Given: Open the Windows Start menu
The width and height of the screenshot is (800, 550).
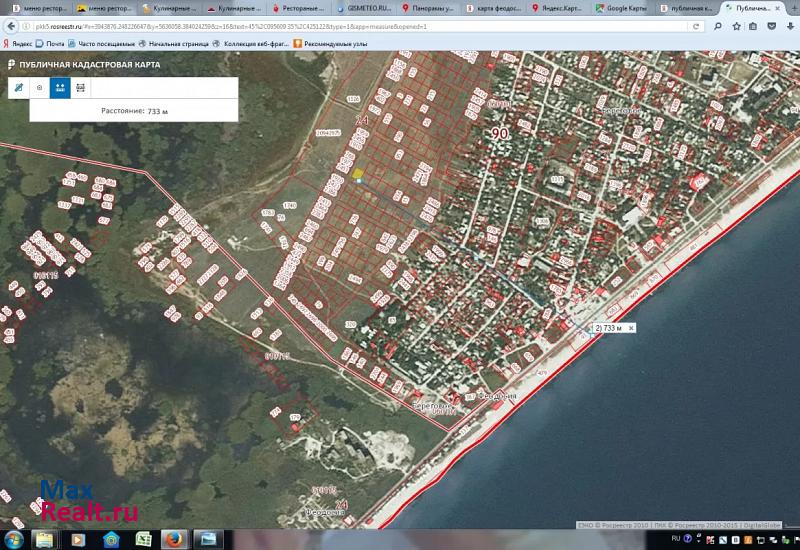Looking at the screenshot, I should [x=16, y=540].
